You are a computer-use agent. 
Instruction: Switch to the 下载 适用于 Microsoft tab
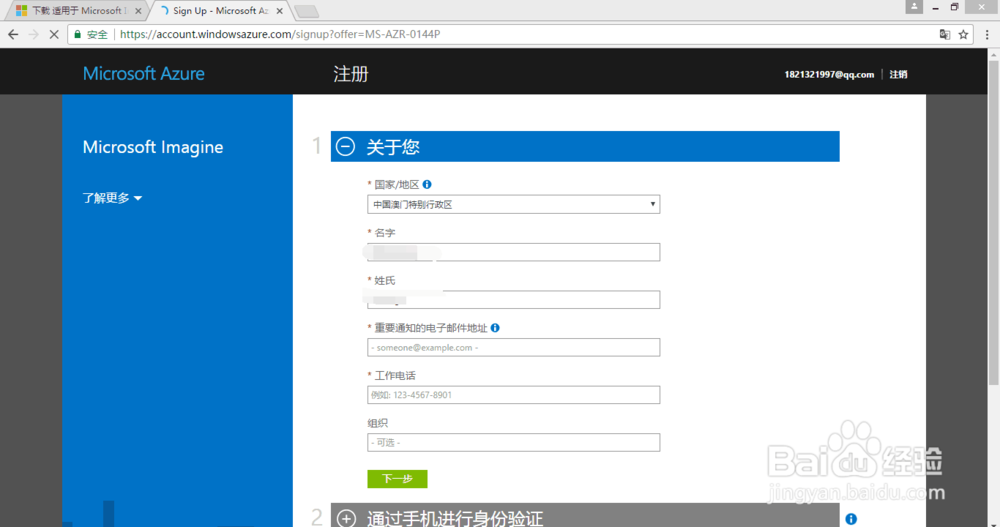point(78,11)
